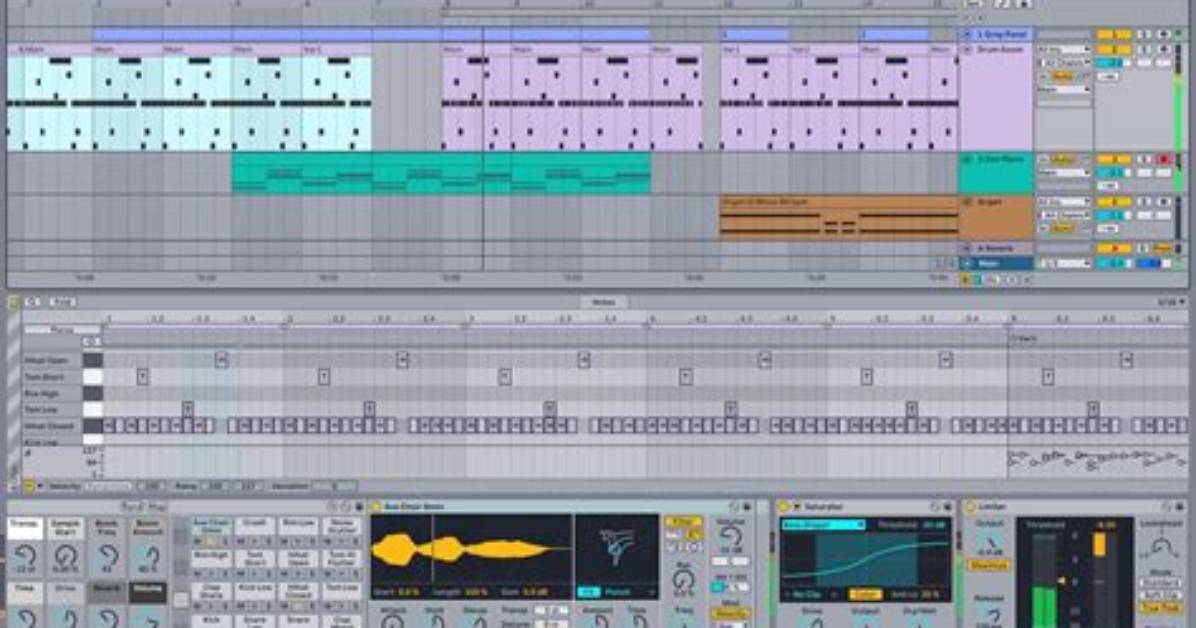Select the teal piano clip in arrangement

(441, 174)
